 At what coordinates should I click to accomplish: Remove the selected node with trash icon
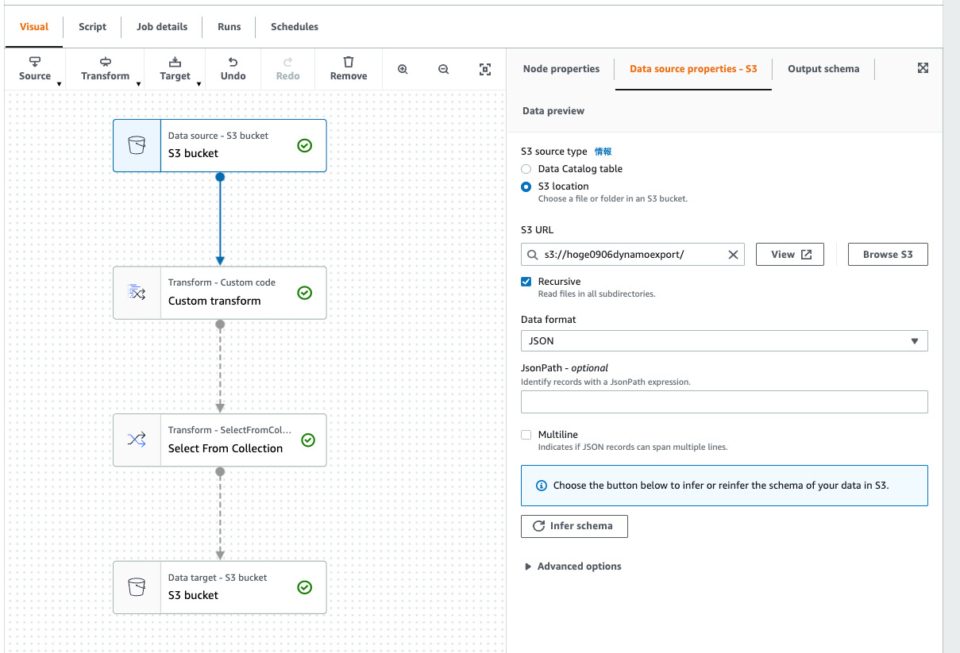coord(348,69)
